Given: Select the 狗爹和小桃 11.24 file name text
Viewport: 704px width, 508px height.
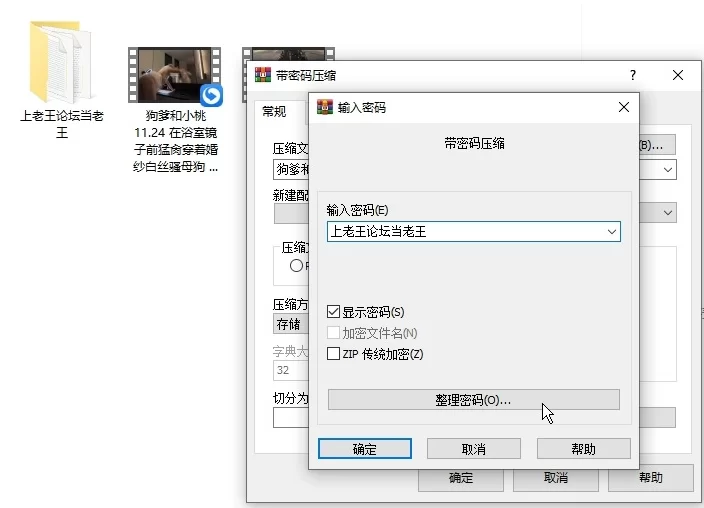Looking at the screenshot, I should pos(176,141).
